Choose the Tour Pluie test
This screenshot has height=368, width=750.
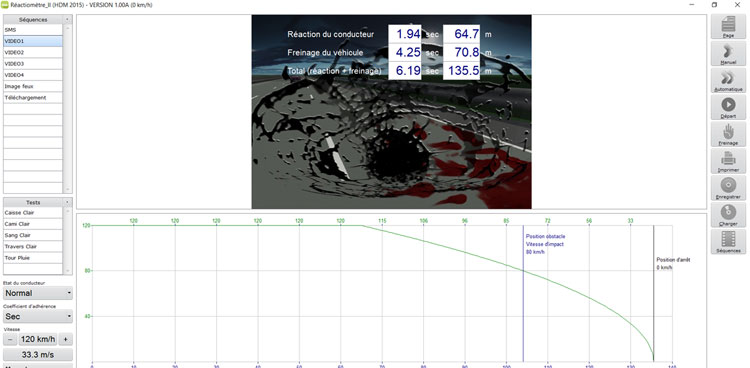(33, 258)
